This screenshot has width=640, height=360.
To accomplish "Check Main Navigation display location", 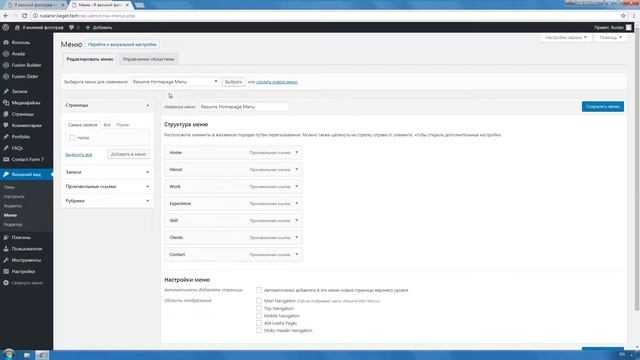I will [x=259, y=301].
